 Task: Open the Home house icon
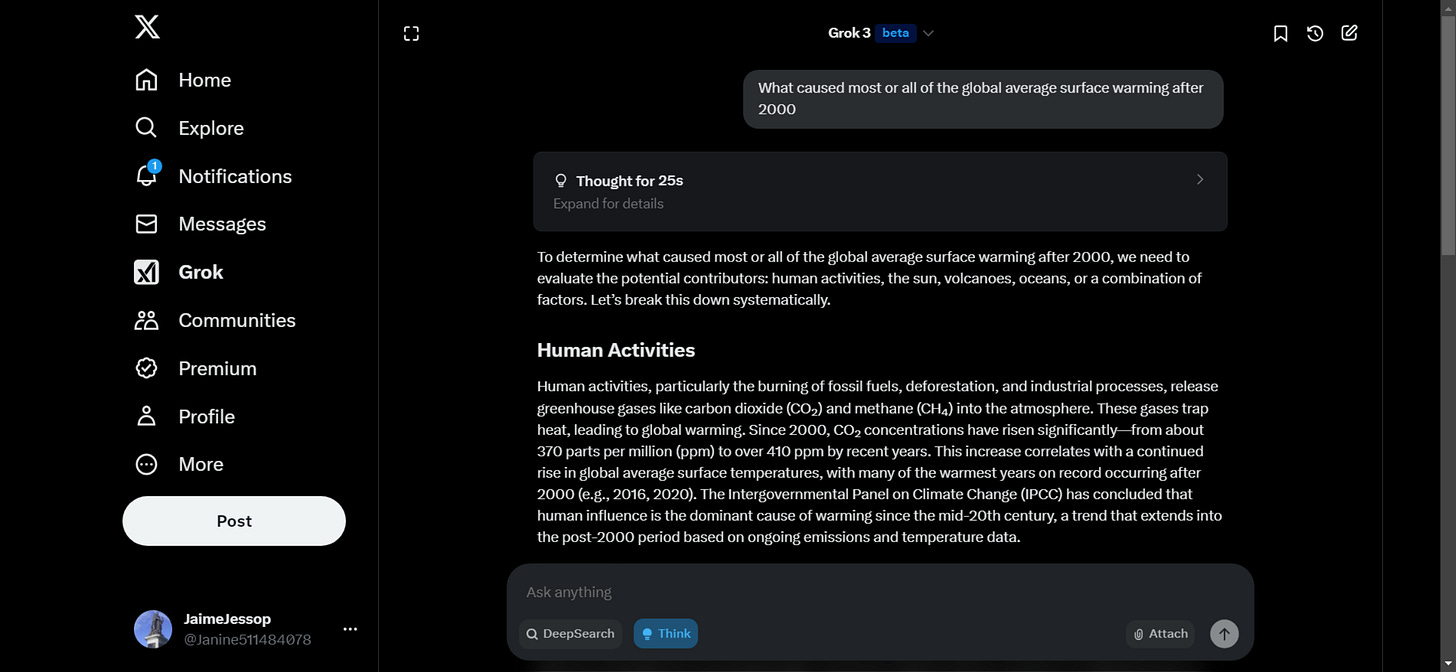point(146,80)
